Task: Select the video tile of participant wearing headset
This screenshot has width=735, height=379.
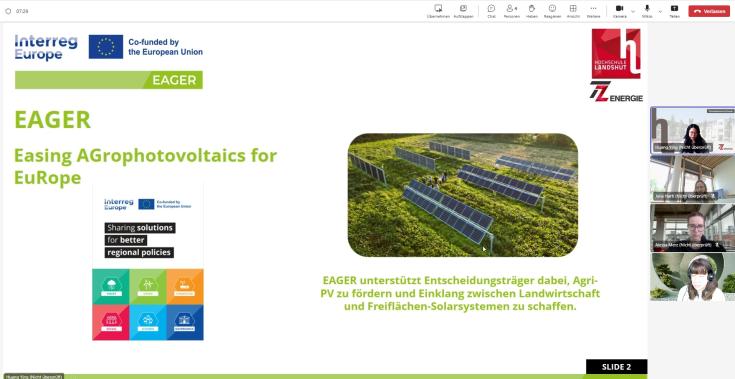Action: click(x=692, y=276)
